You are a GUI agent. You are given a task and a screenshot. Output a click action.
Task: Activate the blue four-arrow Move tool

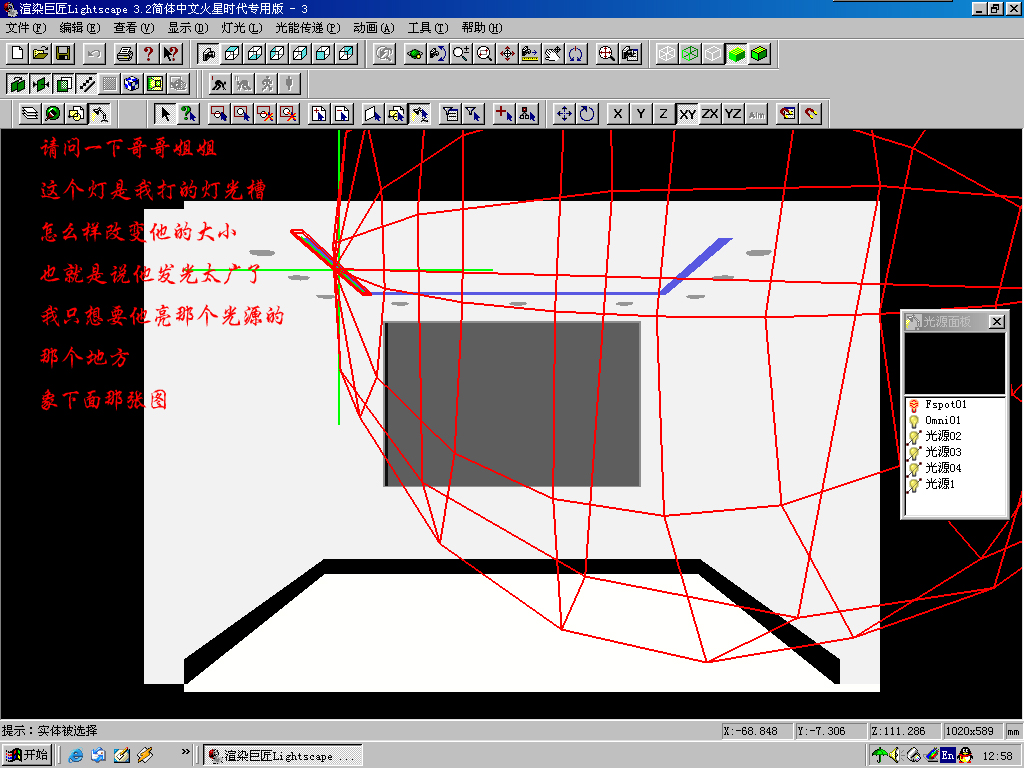(x=564, y=114)
